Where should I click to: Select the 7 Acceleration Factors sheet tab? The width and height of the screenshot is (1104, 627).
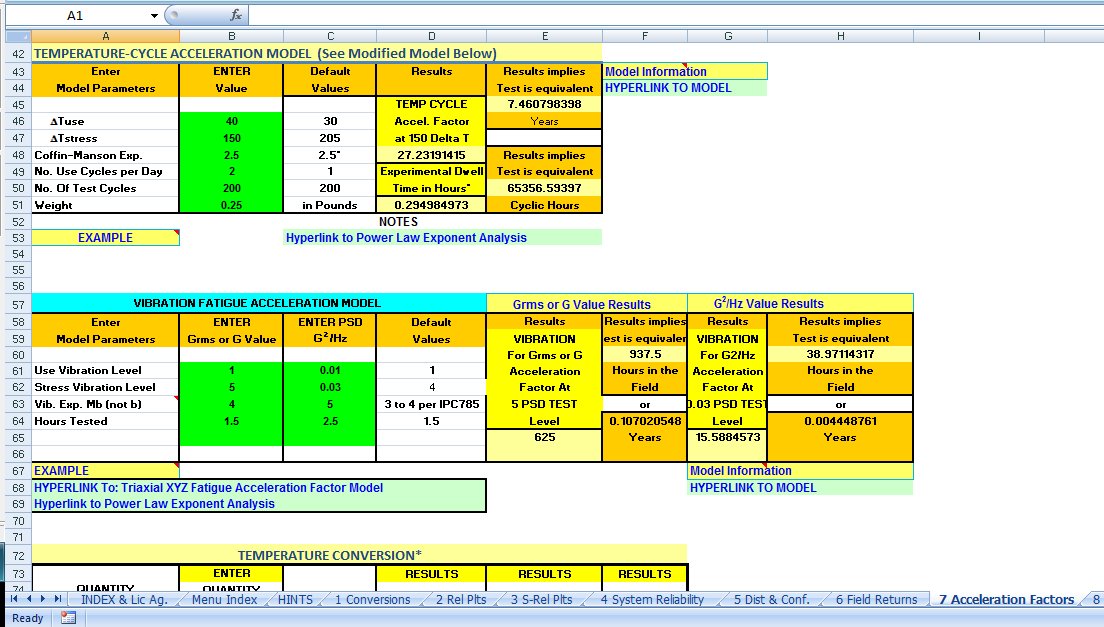tap(1007, 600)
